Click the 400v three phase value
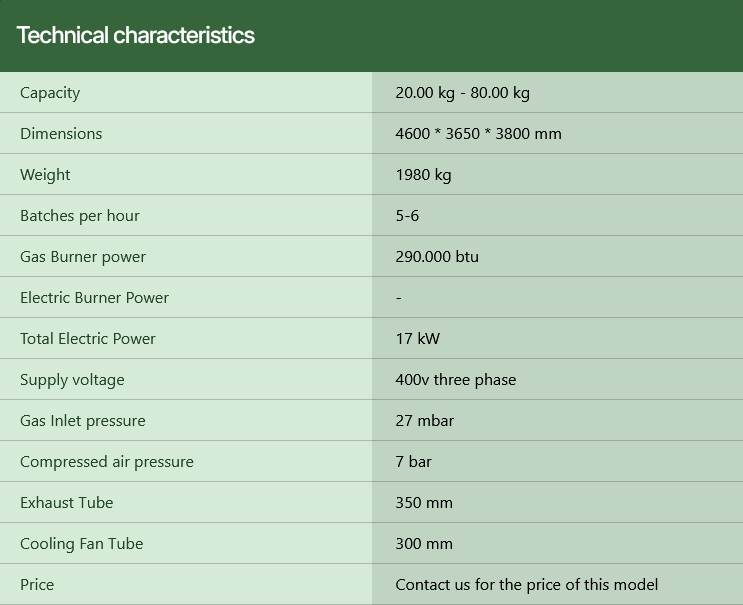743x605 pixels. point(455,380)
